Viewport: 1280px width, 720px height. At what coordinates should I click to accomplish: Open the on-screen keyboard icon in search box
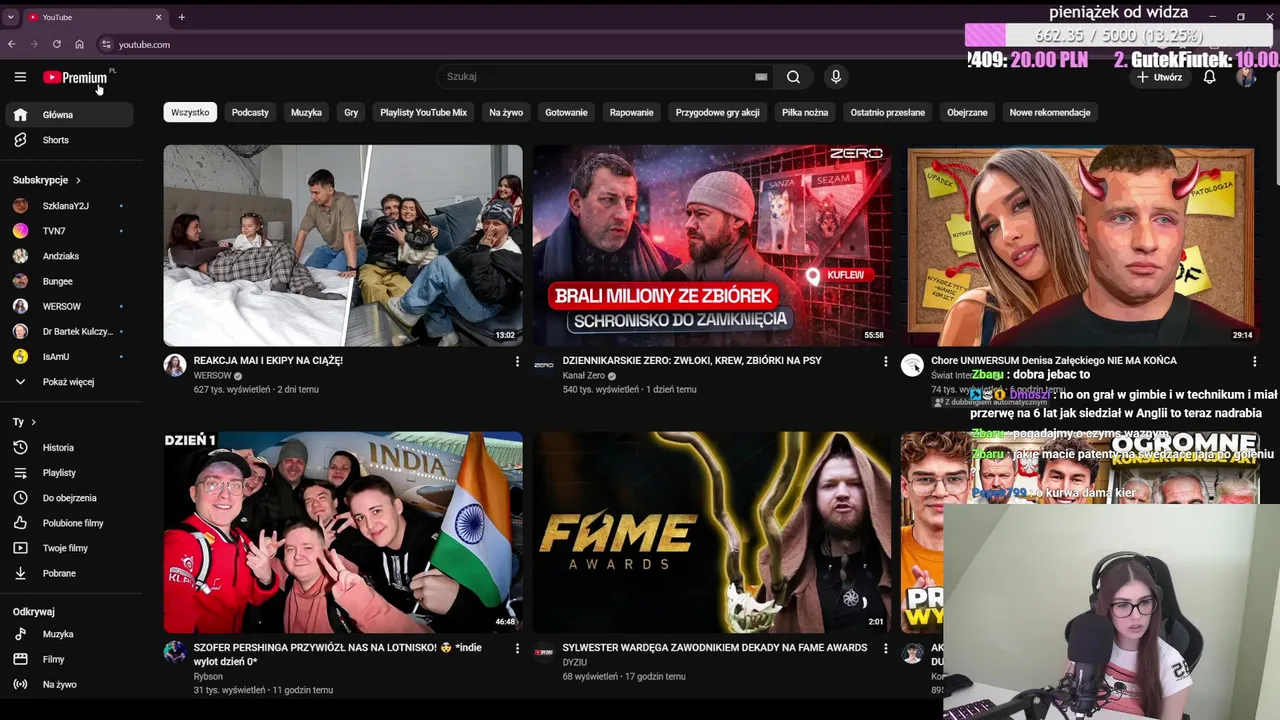coord(761,77)
